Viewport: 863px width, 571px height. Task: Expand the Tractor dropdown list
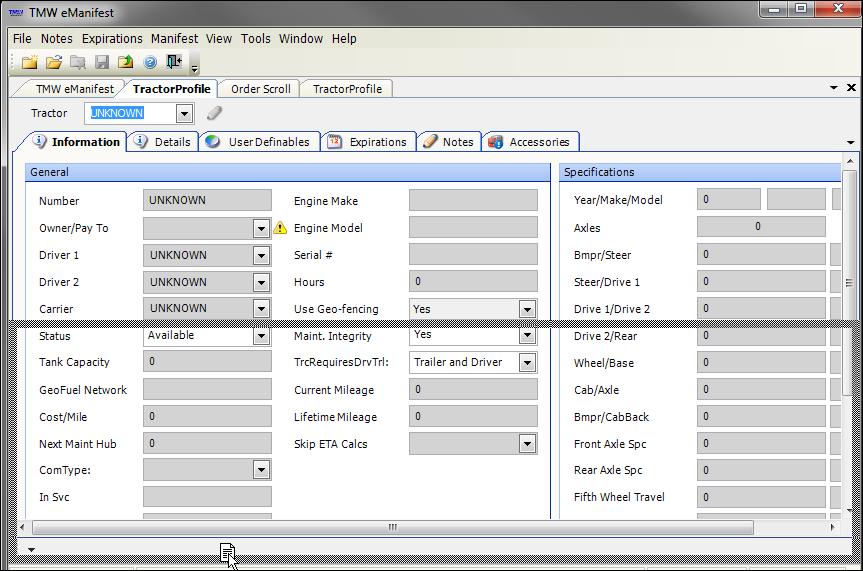pos(183,114)
